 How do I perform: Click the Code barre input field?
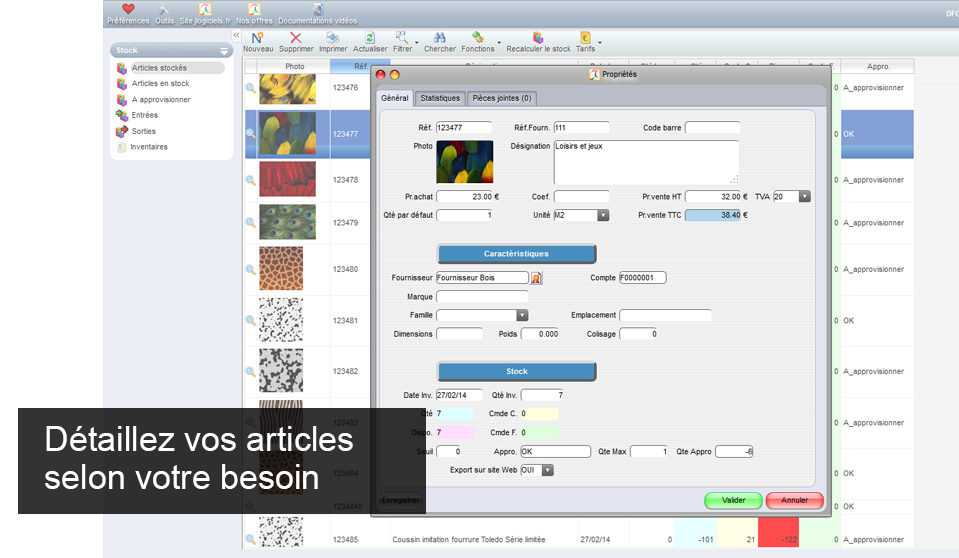click(x=713, y=128)
